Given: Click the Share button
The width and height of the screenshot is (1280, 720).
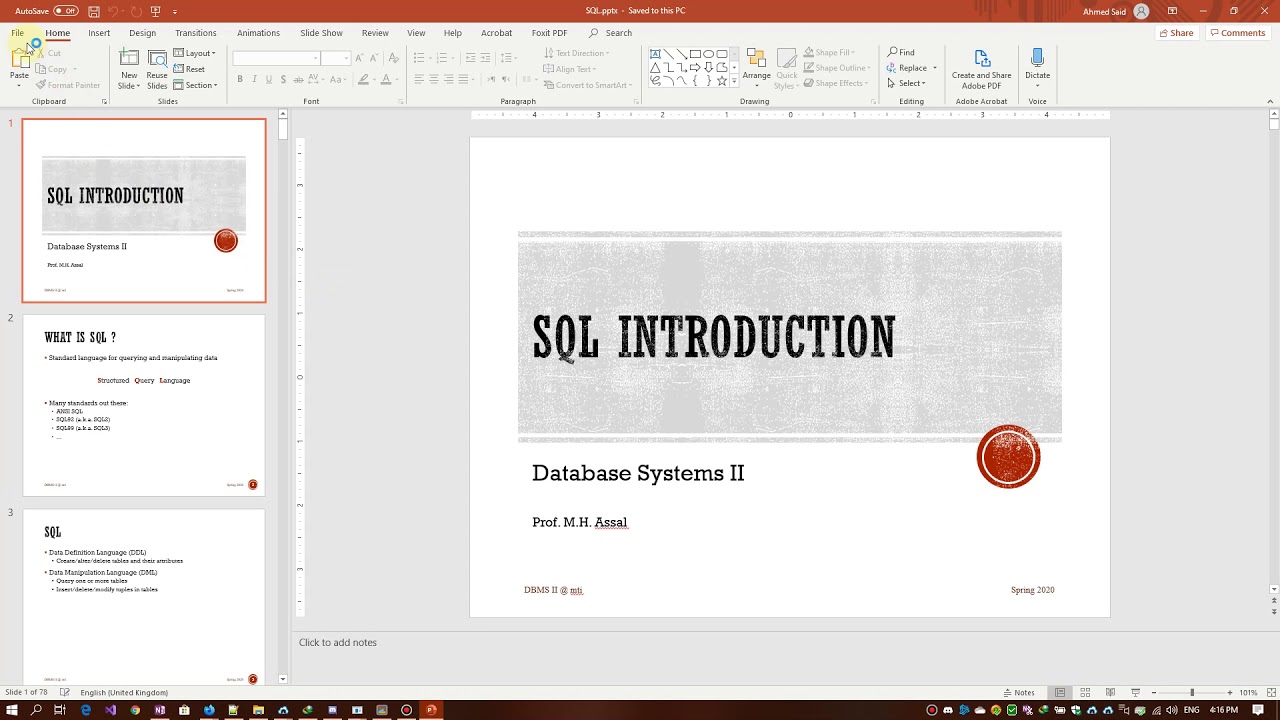Looking at the screenshot, I should coord(1176,33).
